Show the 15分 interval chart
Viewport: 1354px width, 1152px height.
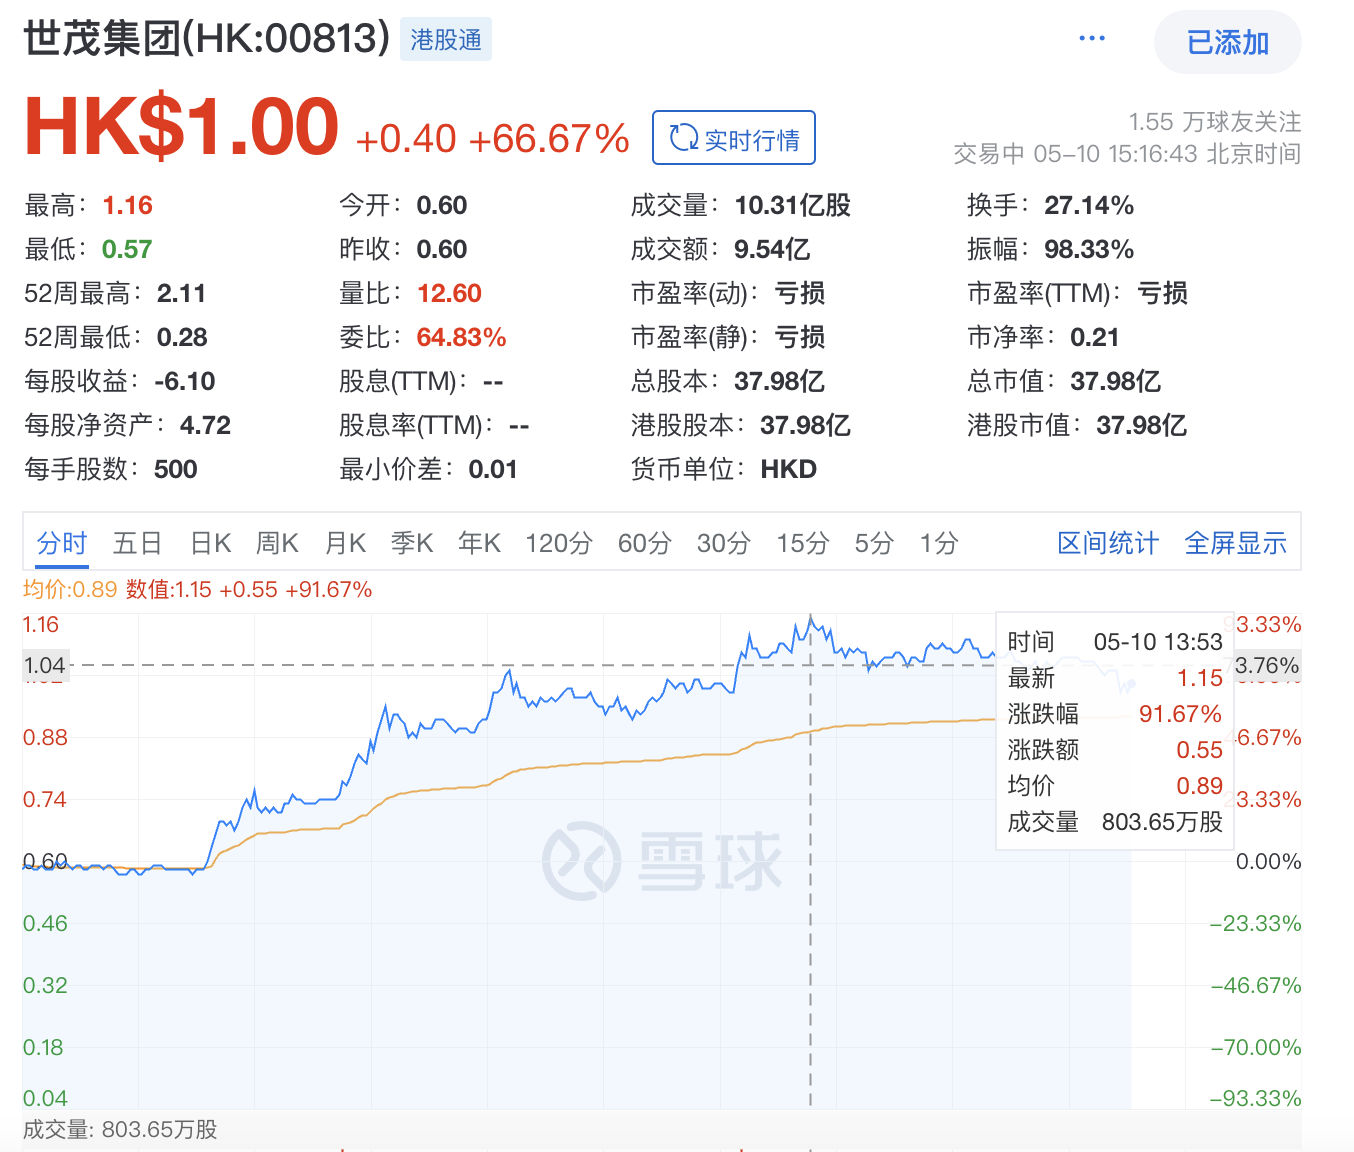[x=803, y=543]
